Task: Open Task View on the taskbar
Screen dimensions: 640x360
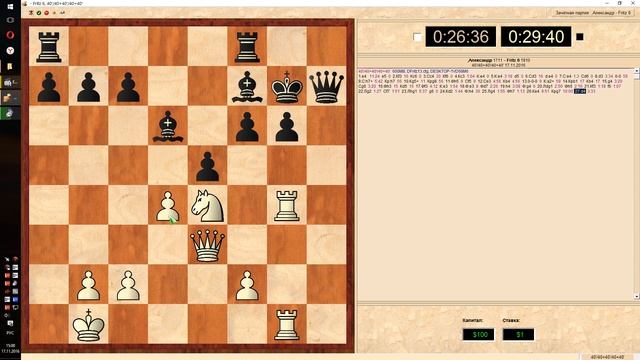Action: coord(10,20)
